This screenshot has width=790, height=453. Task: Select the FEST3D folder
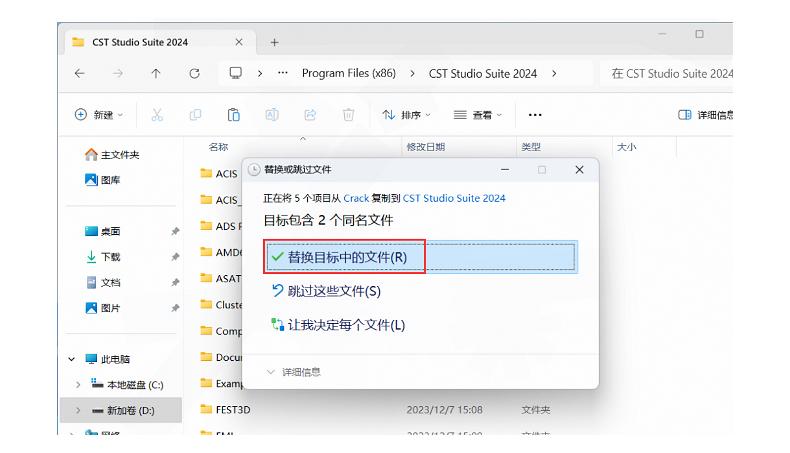[225, 410]
